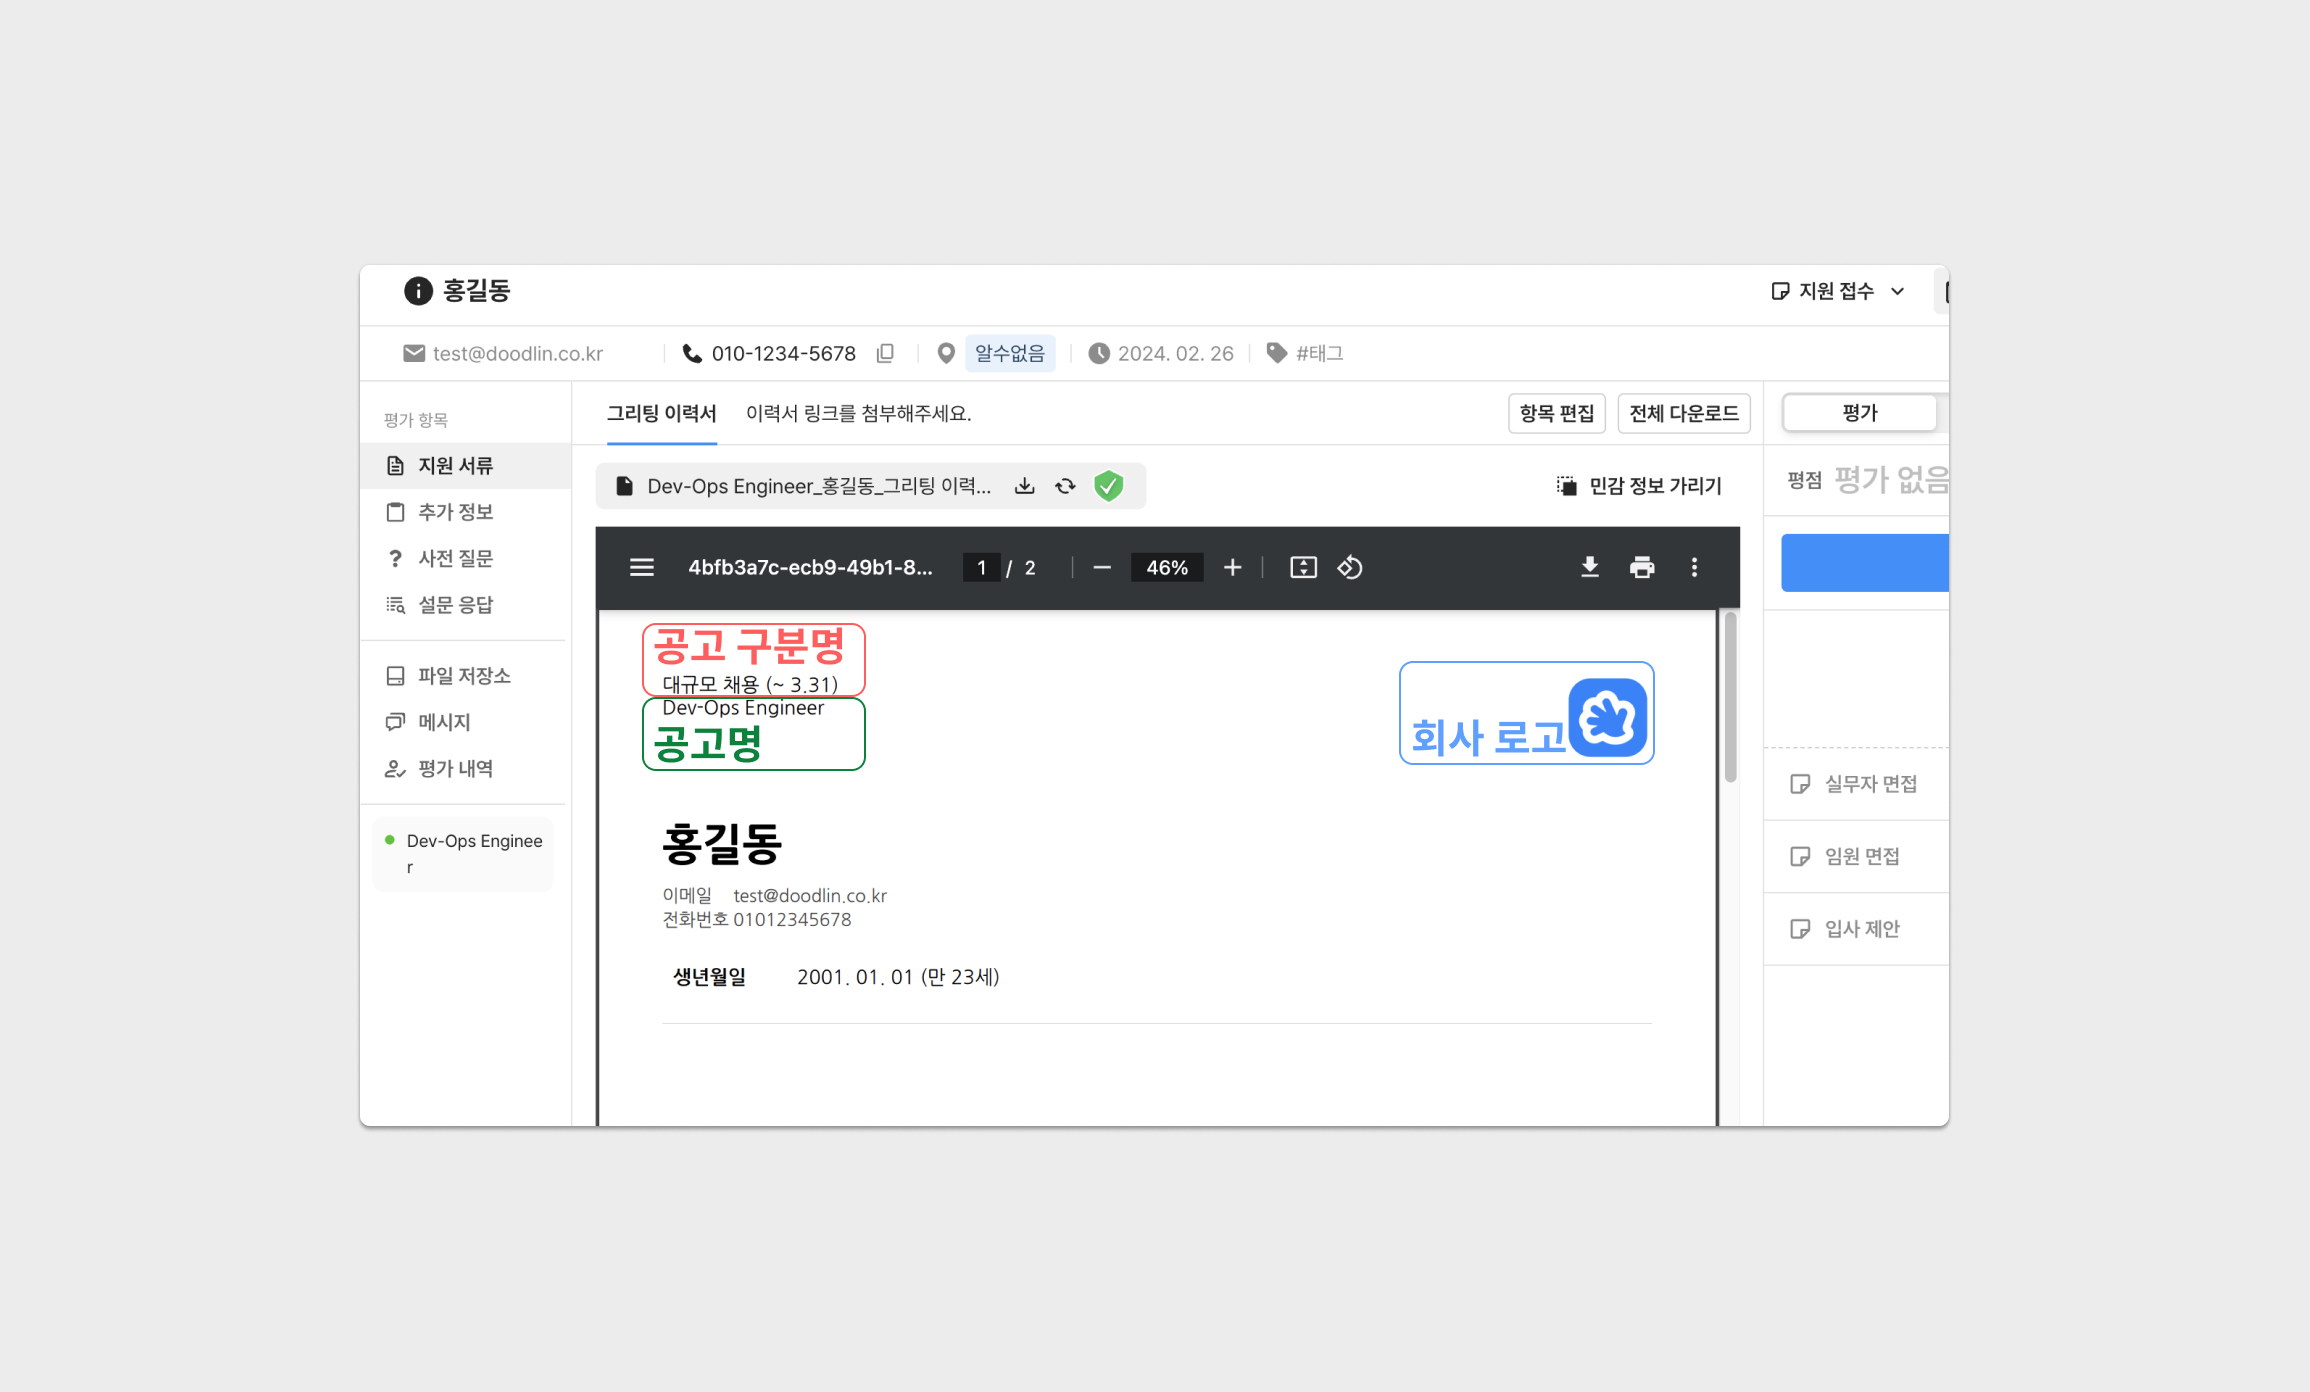Screen dimensions: 2310x1392
Task: Click the PDF page number input field
Action: pyautogui.click(x=981, y=568)
